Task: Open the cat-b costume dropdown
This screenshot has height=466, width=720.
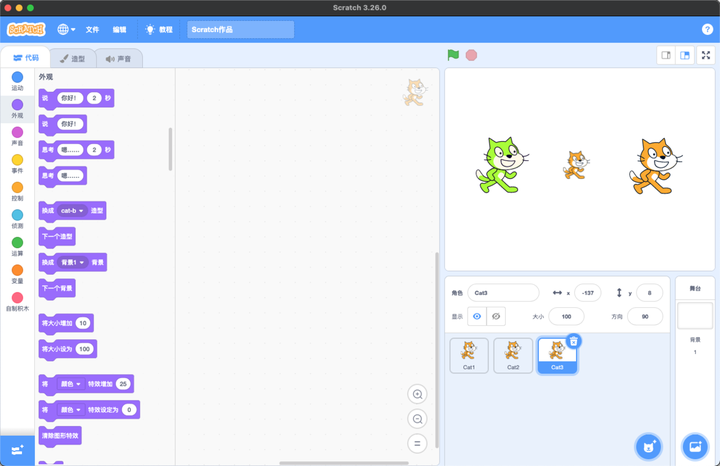Action: 73,211
